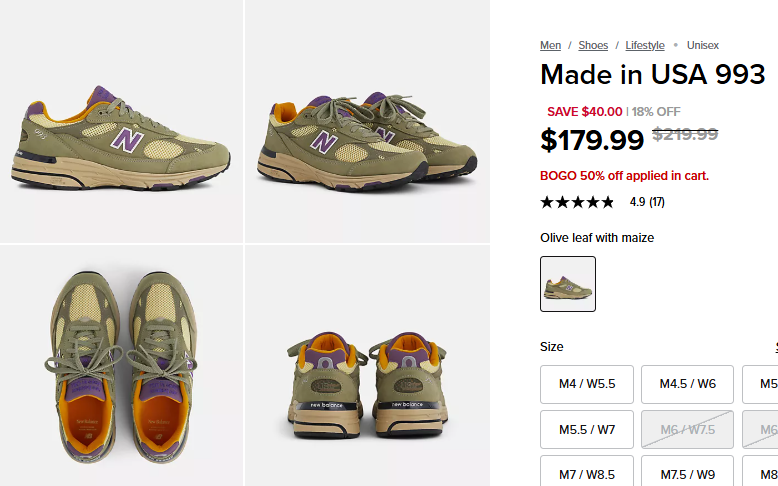Open the Shoes breadcrumb link
The height and width of the screenshot is (486, 778).
coord(593,45)
